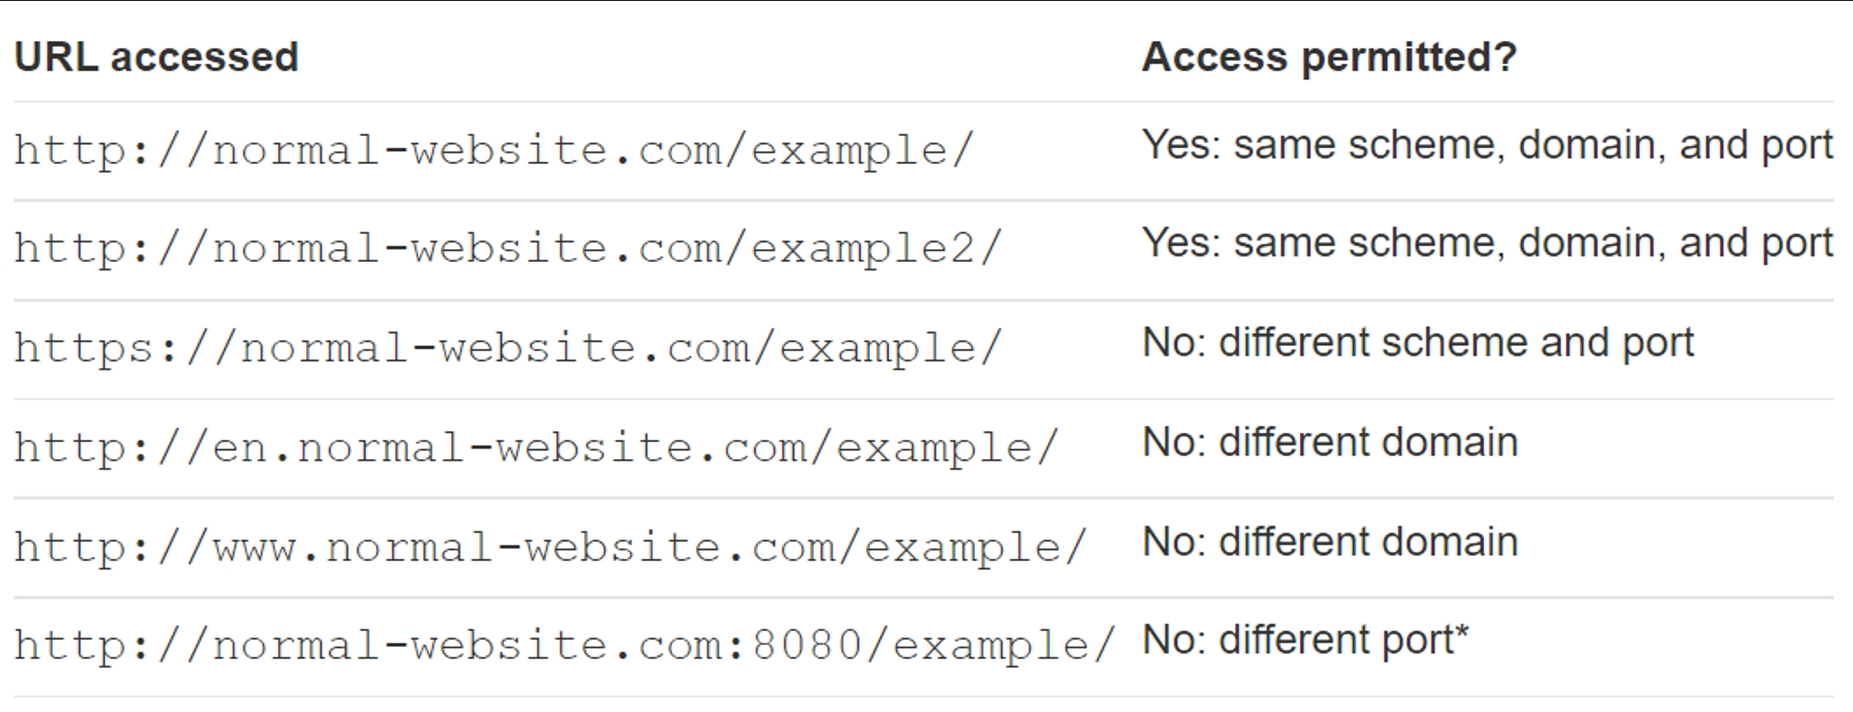
Task: Select the http://normal-website.com/example/ URL cell
Action: click(x=494, y=150)
